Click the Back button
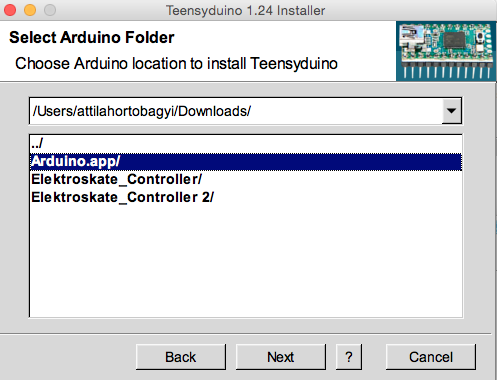The image size is (497, 380). point(181,357)
